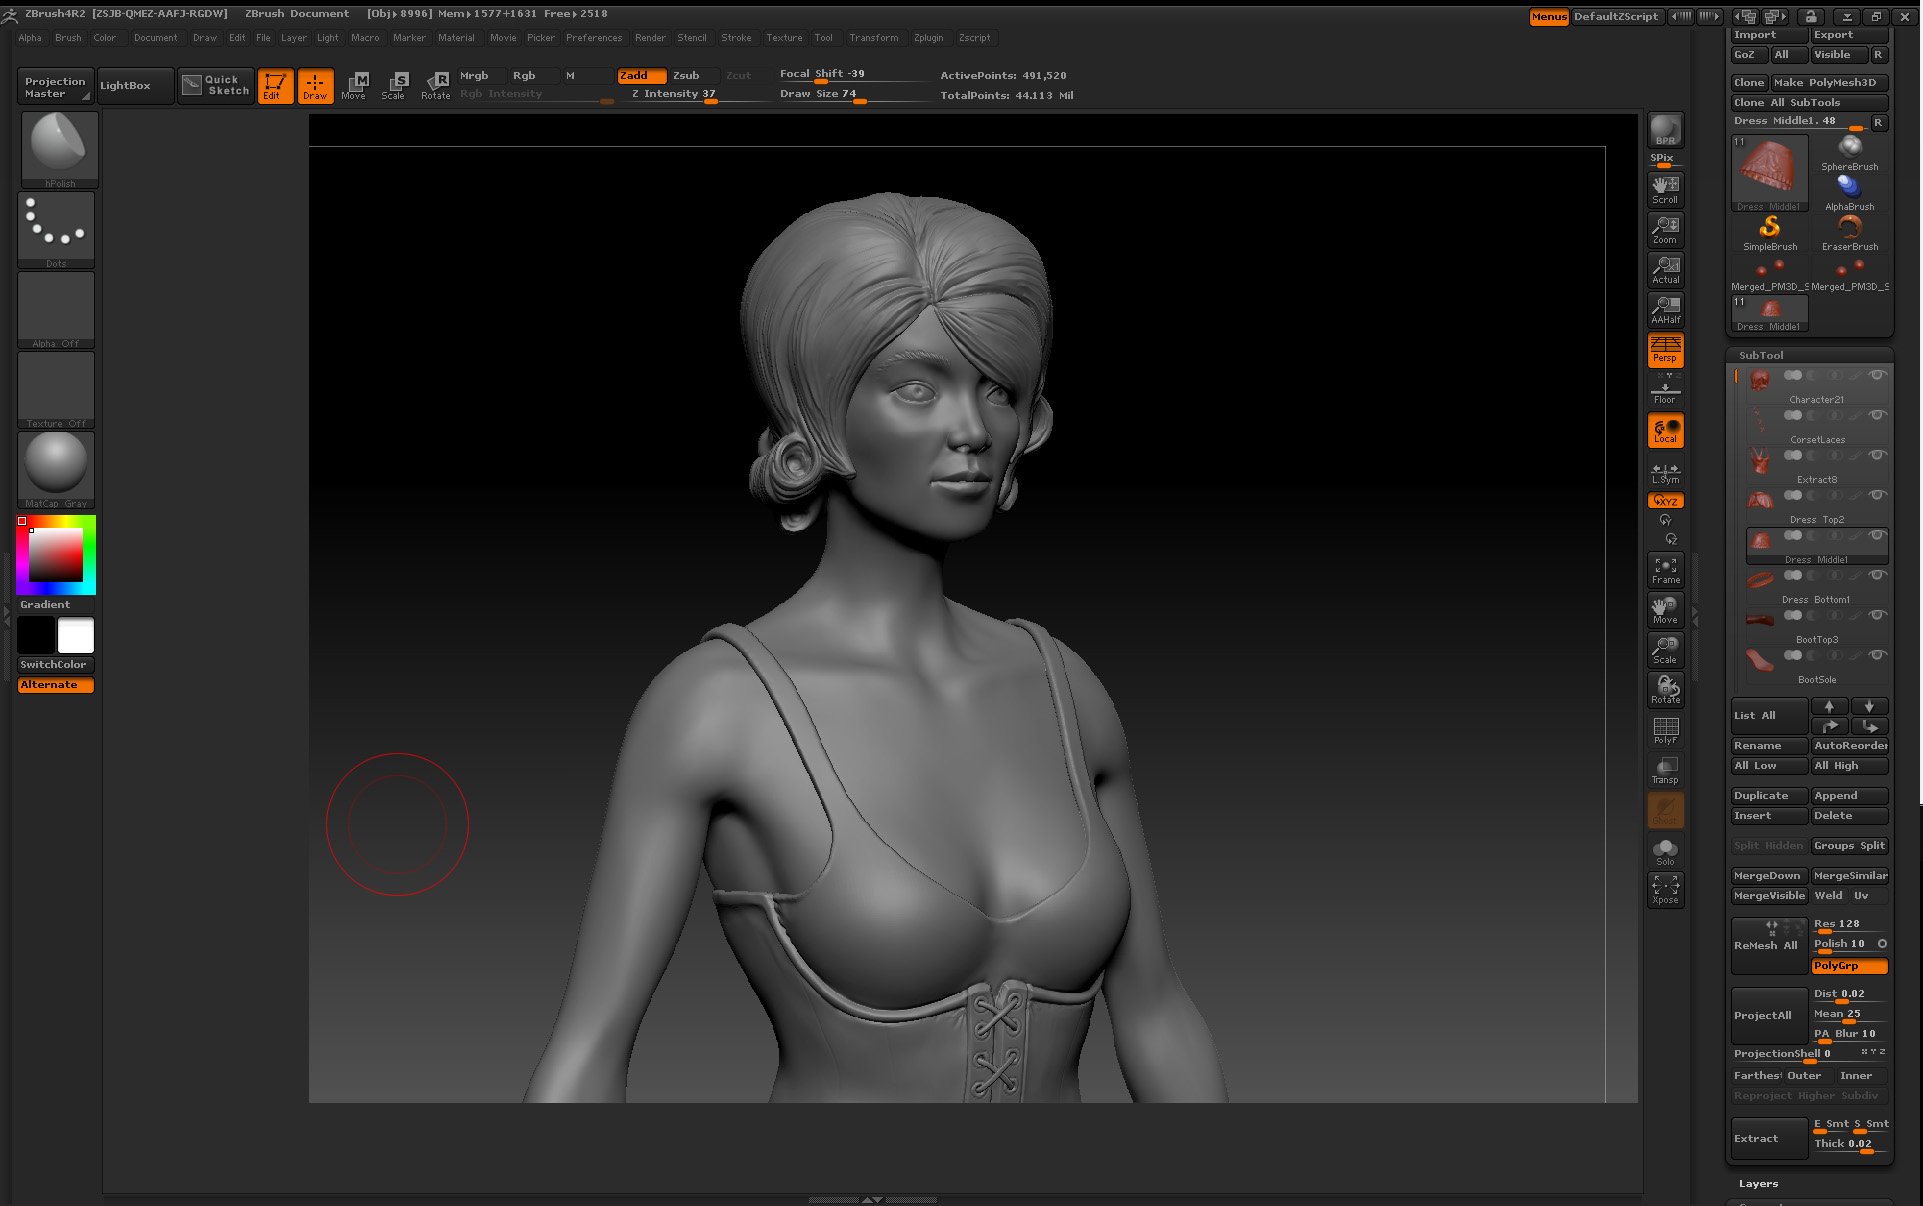Select the SimpleBrush tool

tap(1769, 233)
